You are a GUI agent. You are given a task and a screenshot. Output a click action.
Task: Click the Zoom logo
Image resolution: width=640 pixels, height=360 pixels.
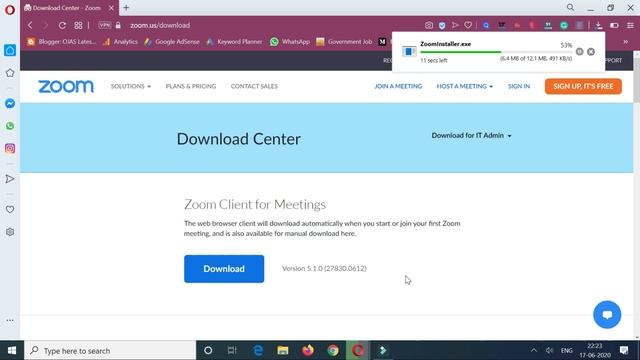[x=66, y=87]
